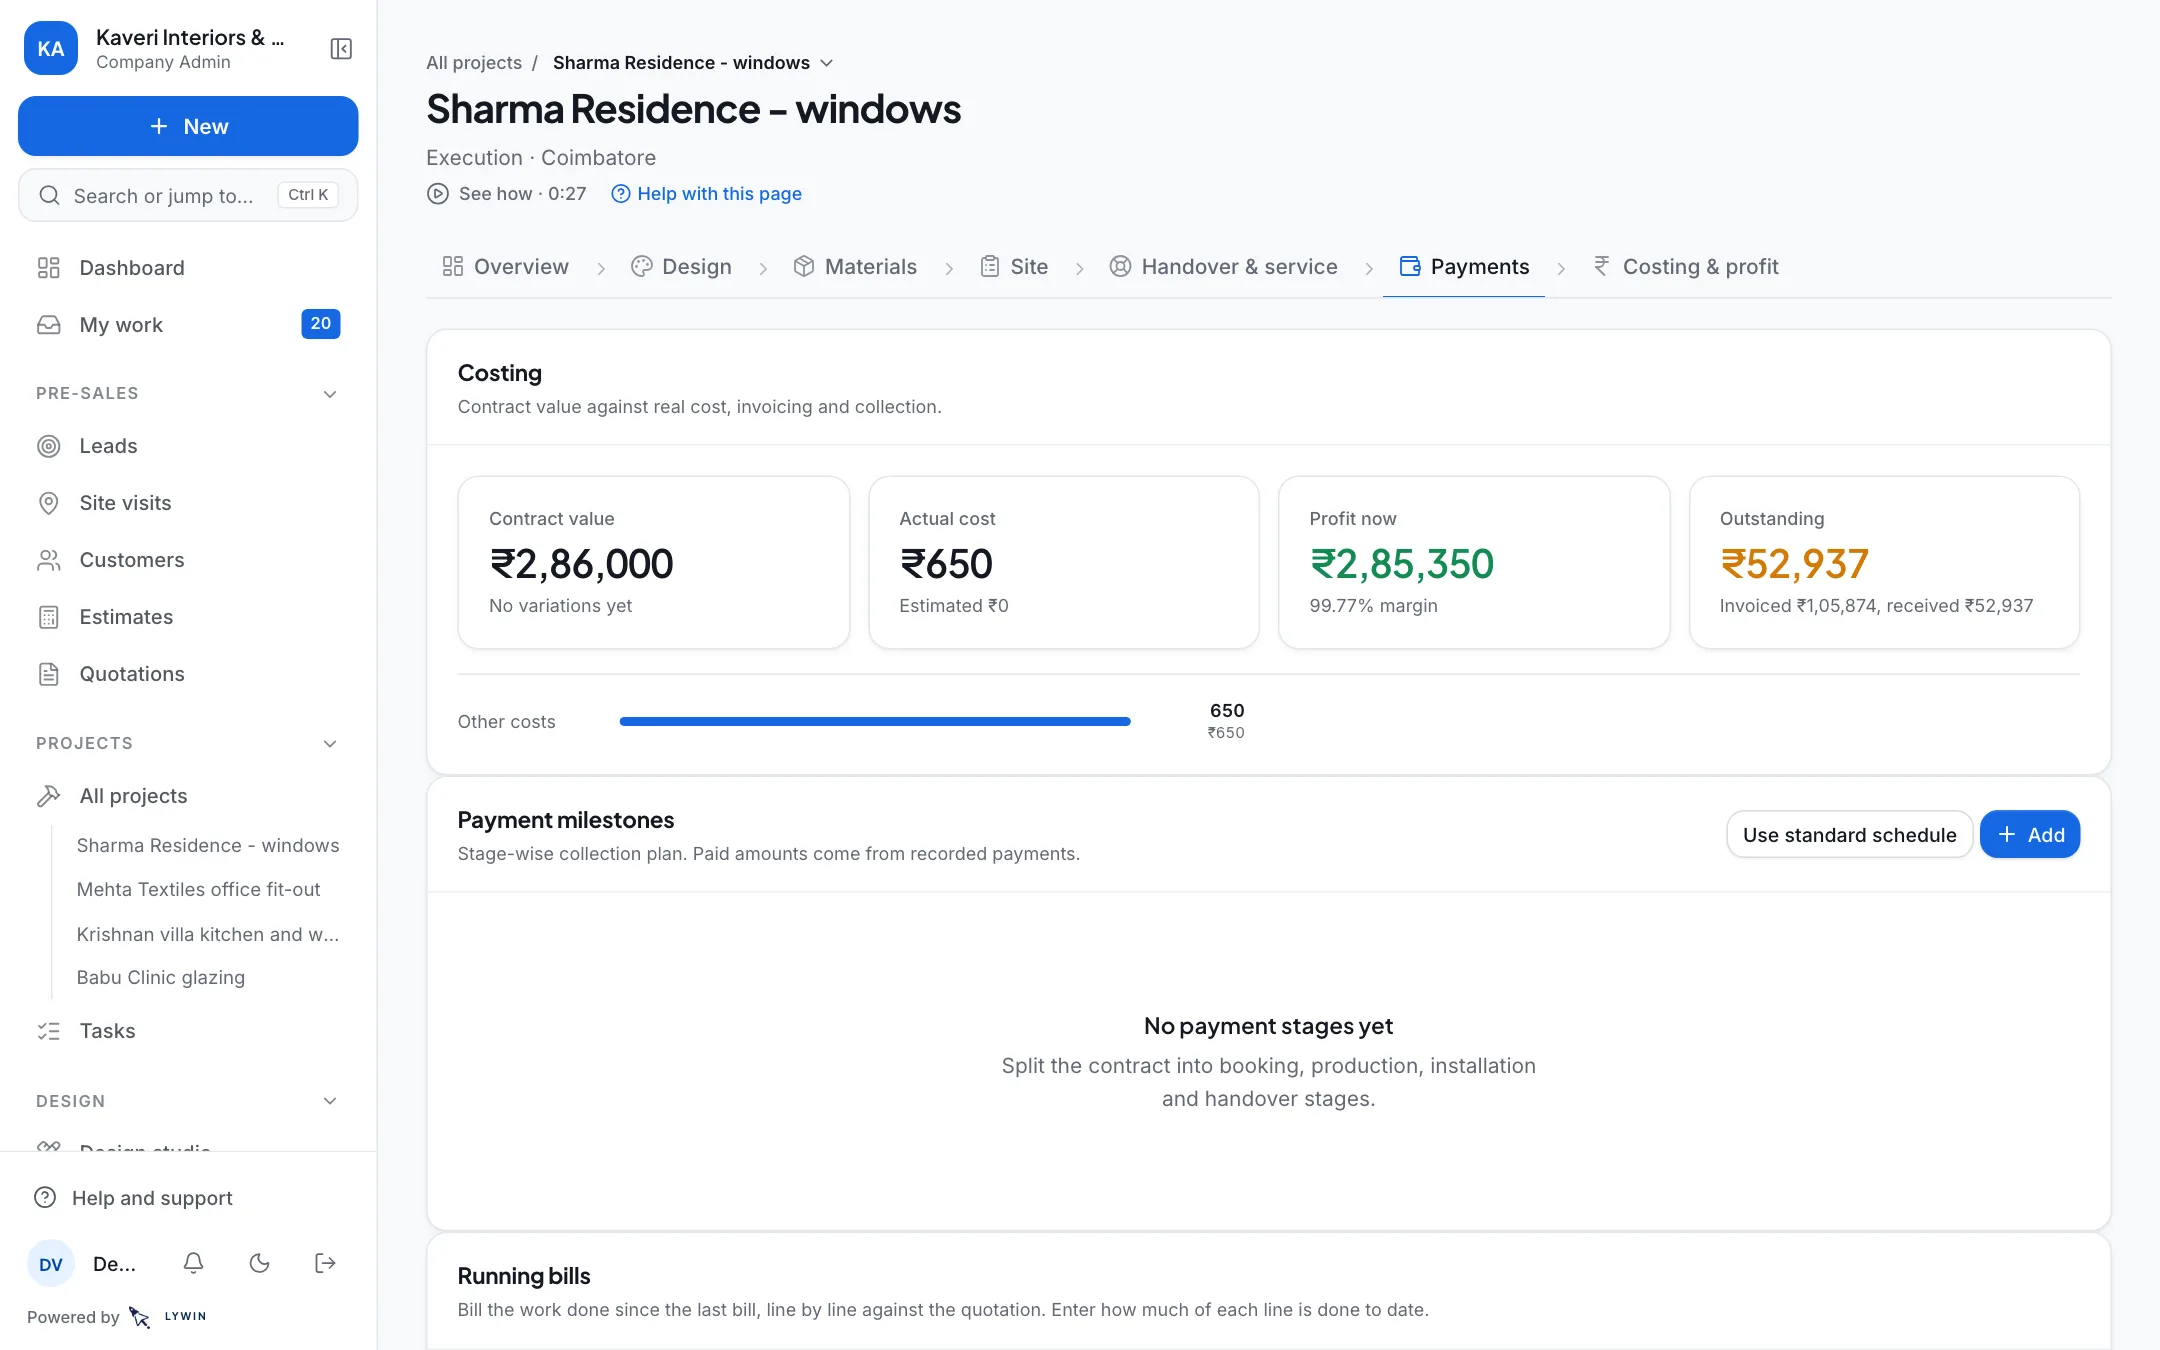Screen dimensions: 2160x1350
Task: Go to All projects breadcrumb
Action: [474, 63]
